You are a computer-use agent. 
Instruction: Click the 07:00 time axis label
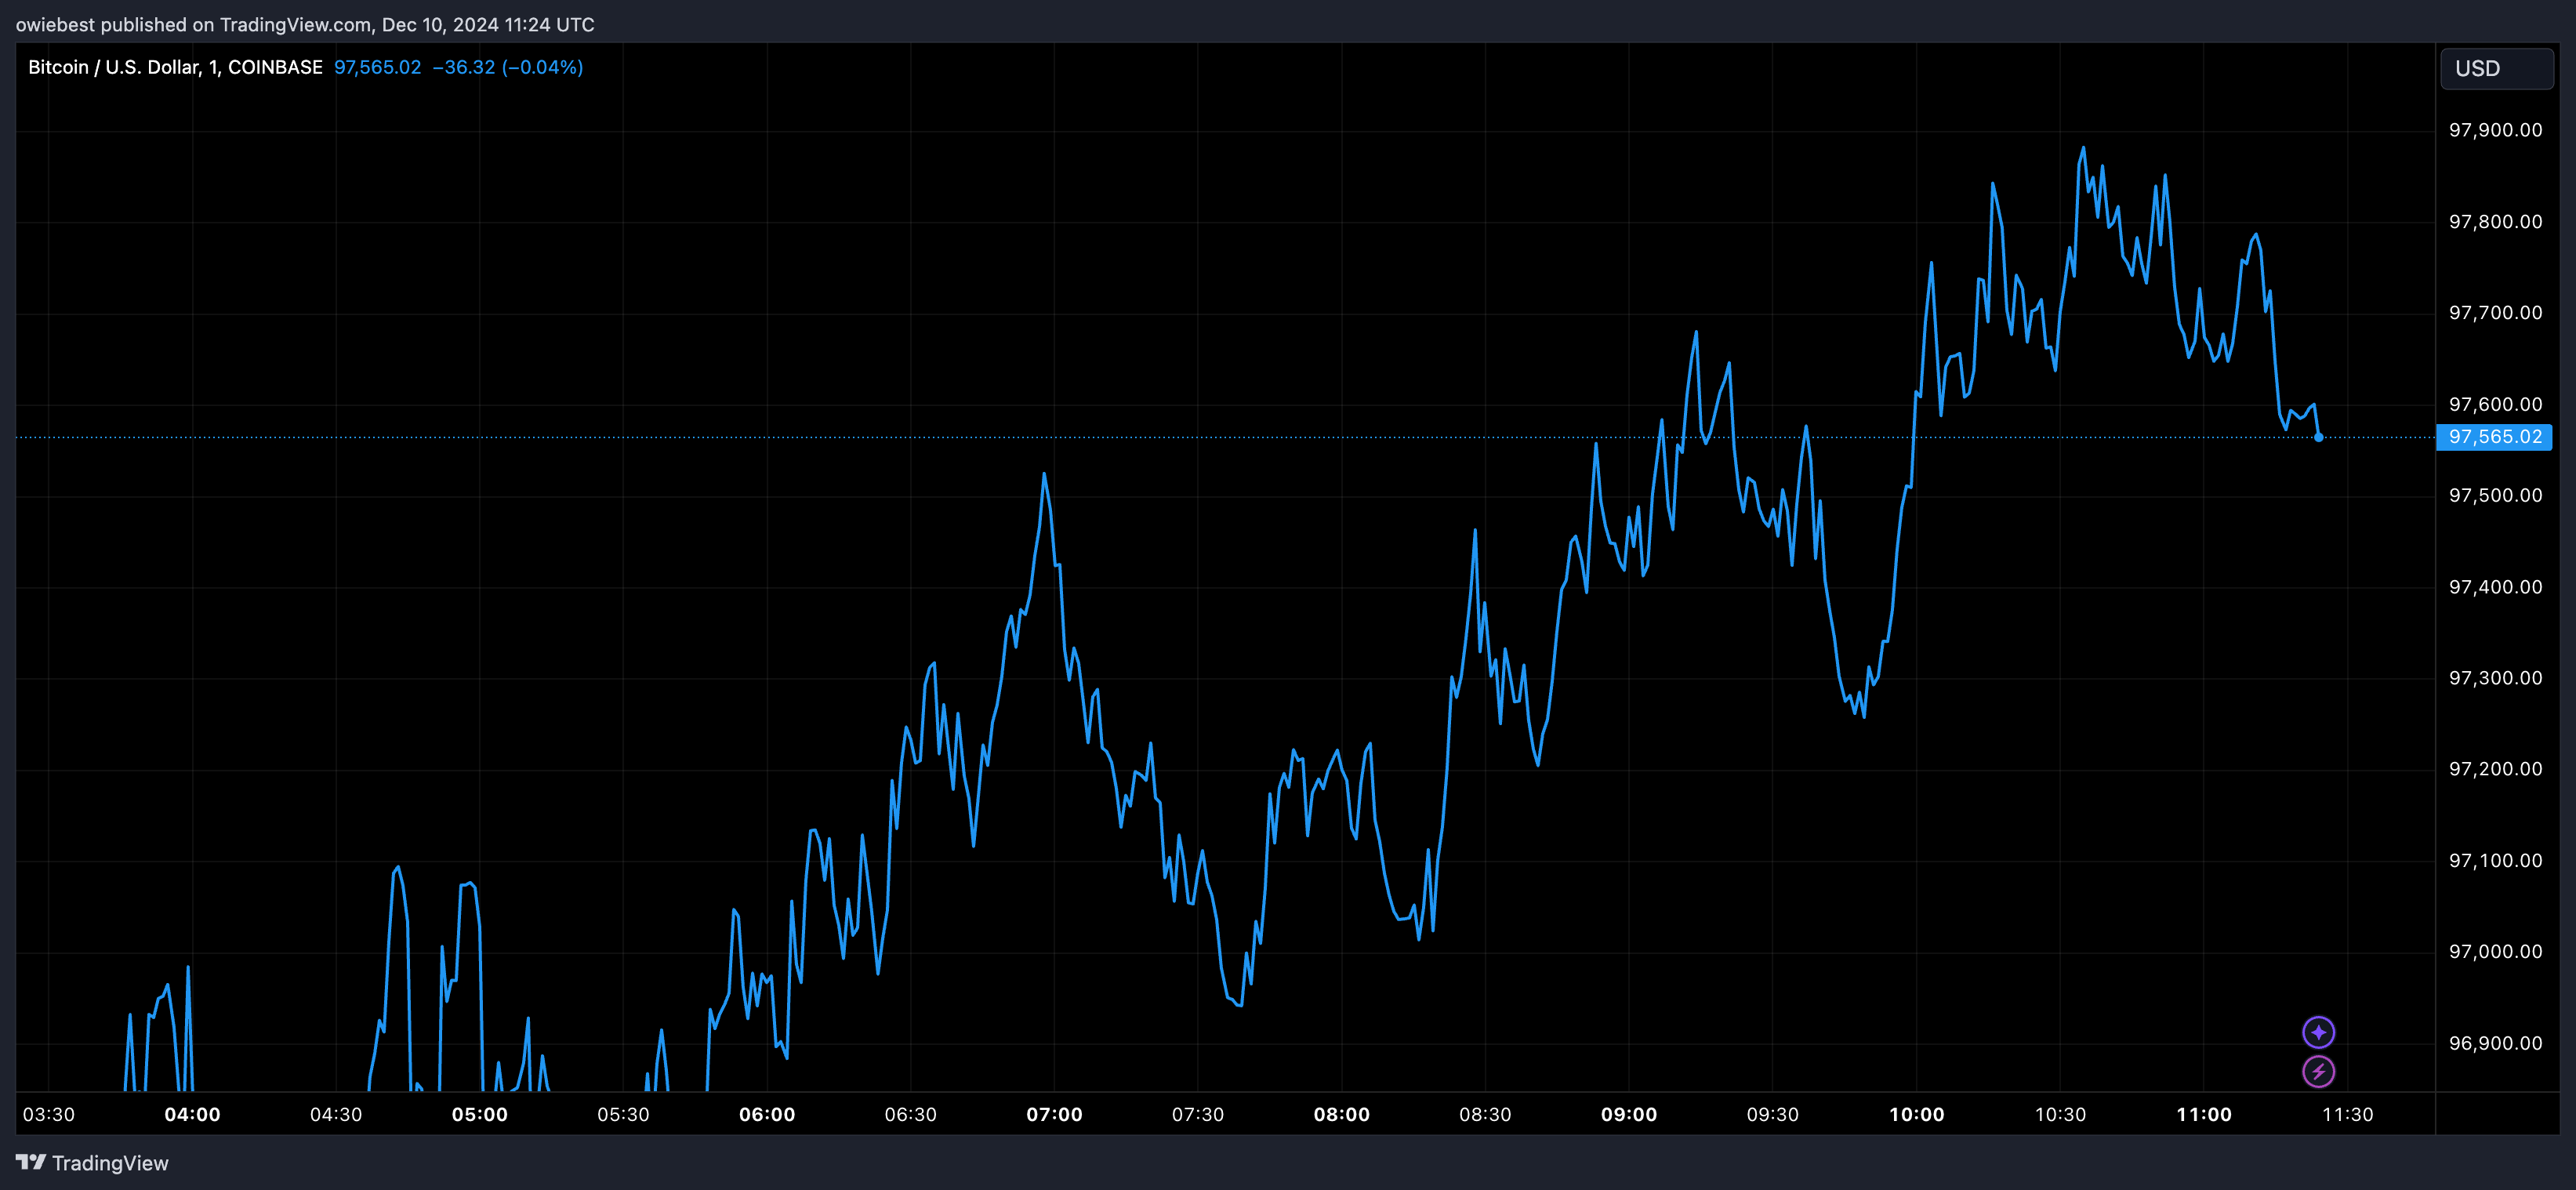pyautogui.click(x=1054, y=1114)
